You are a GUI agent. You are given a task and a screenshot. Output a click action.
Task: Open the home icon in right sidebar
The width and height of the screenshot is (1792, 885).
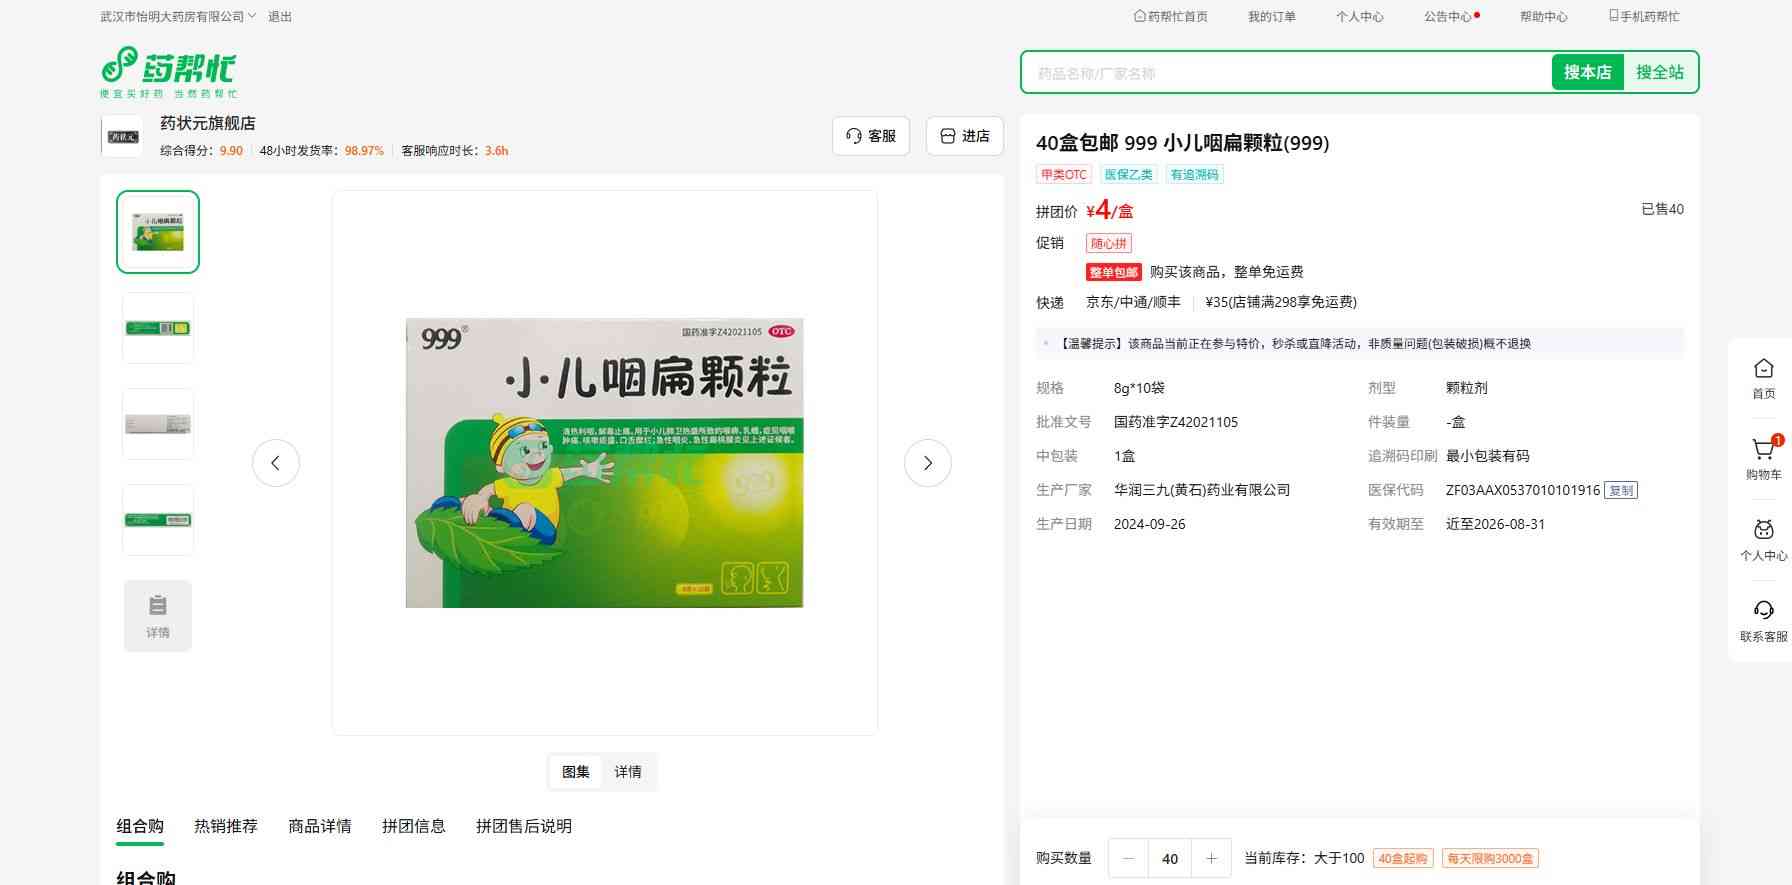[1763, 370]
